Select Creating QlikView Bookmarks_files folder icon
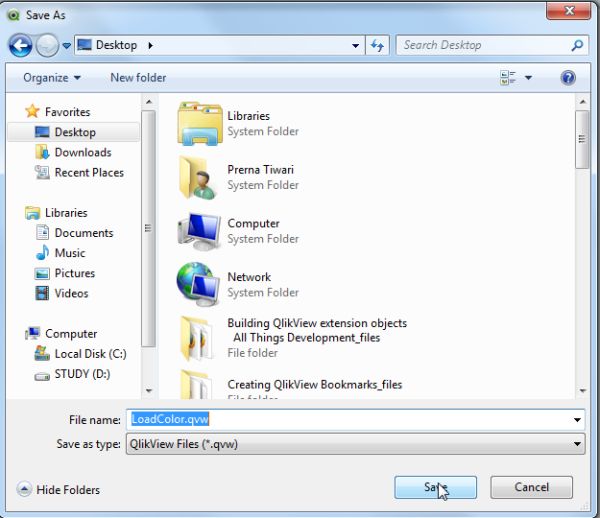 tap(197, 384)
